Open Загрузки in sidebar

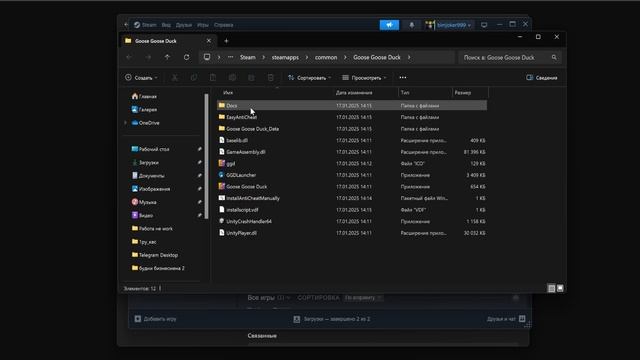point(145,162)
